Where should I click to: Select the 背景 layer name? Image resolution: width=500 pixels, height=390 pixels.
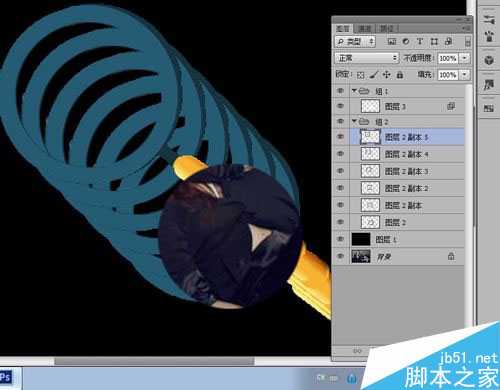[384, 257]
